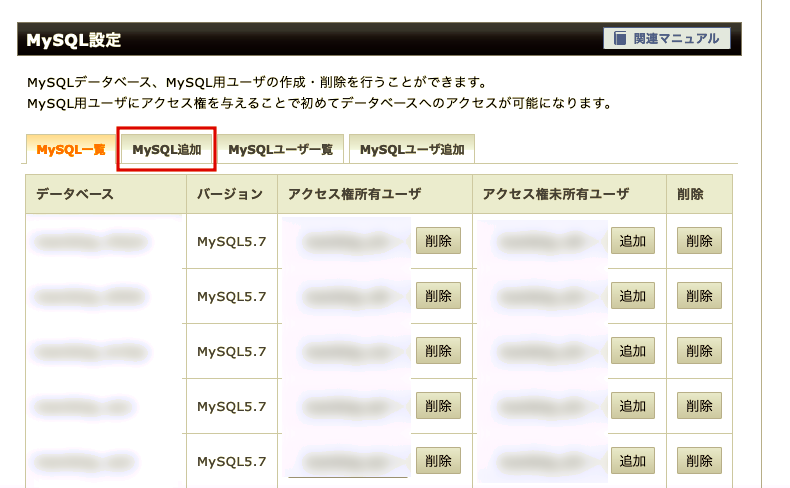Switch to the MySQL一覧 tab
790x488 pixels.
(71, 150)
